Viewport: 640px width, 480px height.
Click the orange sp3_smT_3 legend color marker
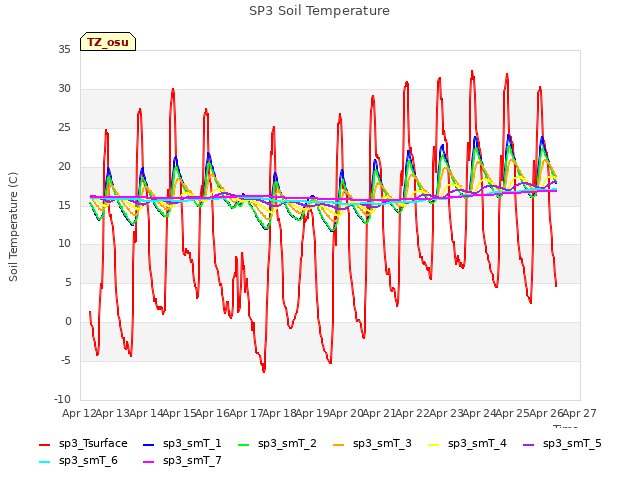click(338, 444)
